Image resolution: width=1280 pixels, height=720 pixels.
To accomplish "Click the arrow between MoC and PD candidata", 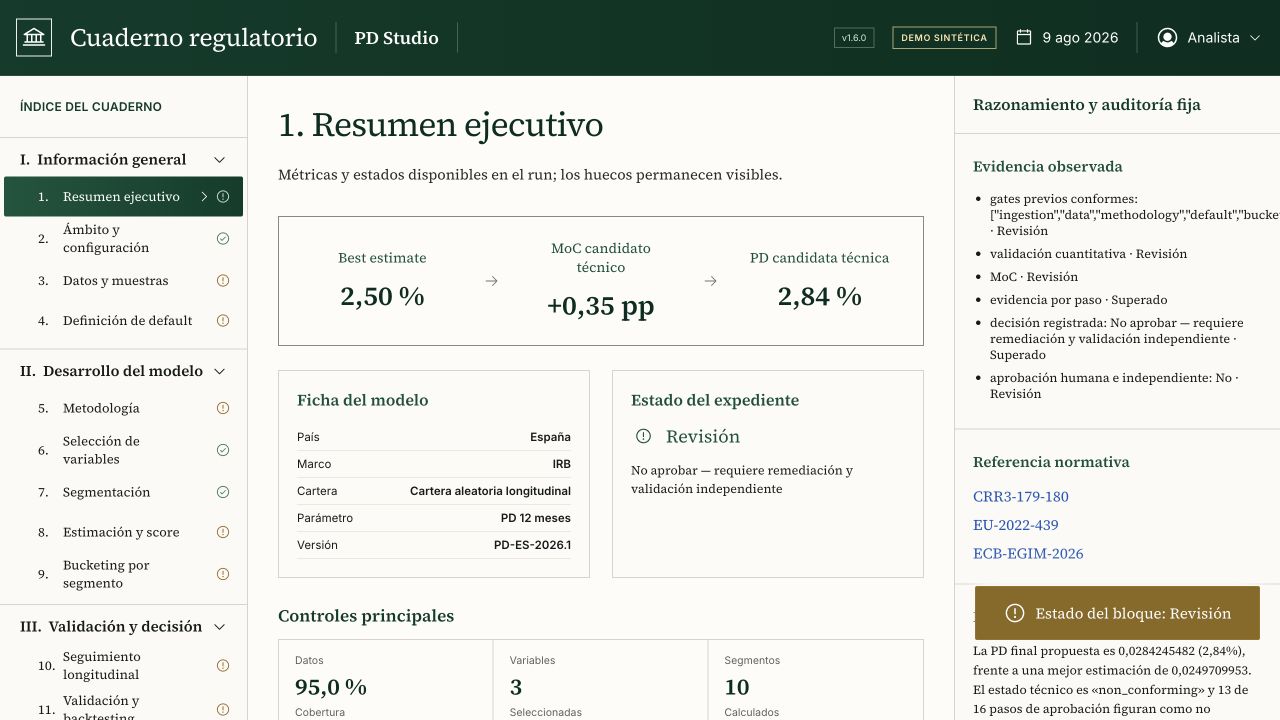I will click(710, 281).
